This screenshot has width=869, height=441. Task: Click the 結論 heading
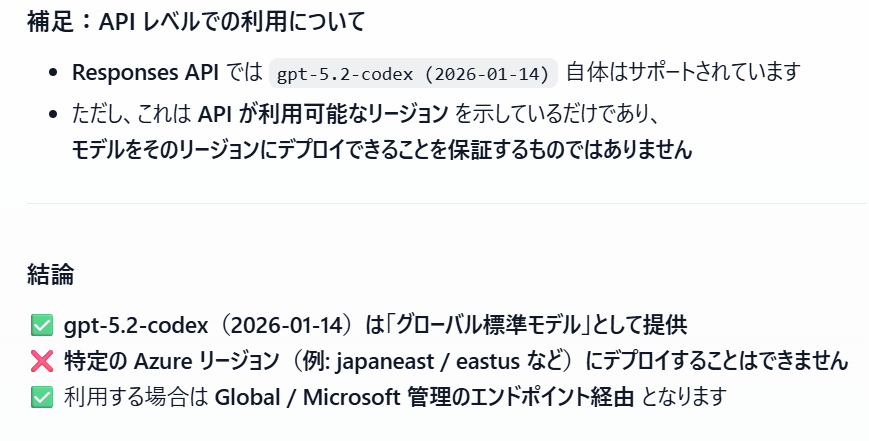[50, 272]
